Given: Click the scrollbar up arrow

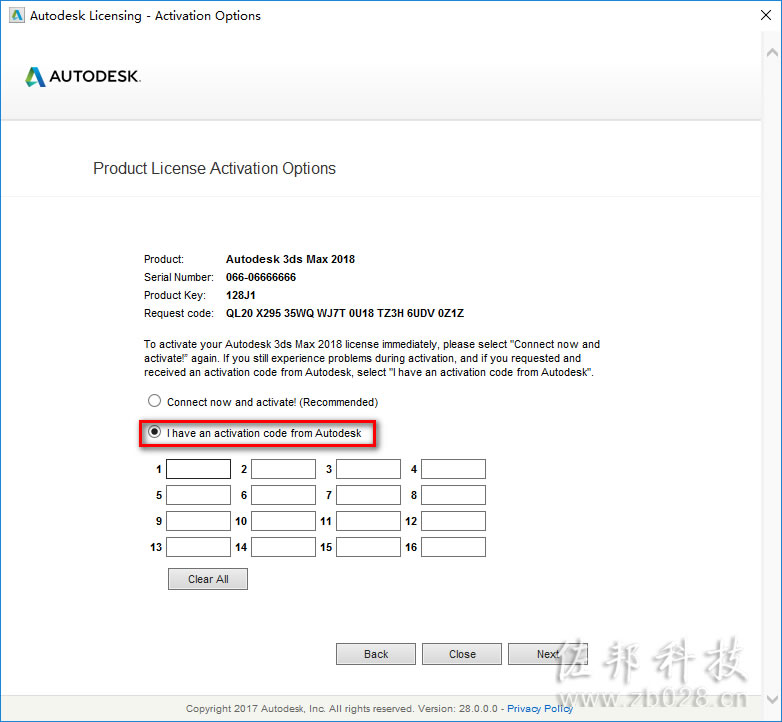Looking at the screenshot, I should [772, 52].
